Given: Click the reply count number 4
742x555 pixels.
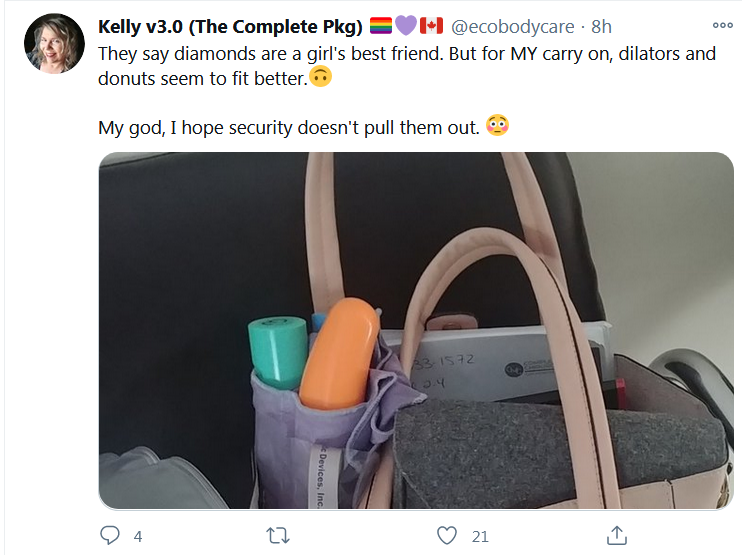Looking at the screenshot, I should [138, 537].
